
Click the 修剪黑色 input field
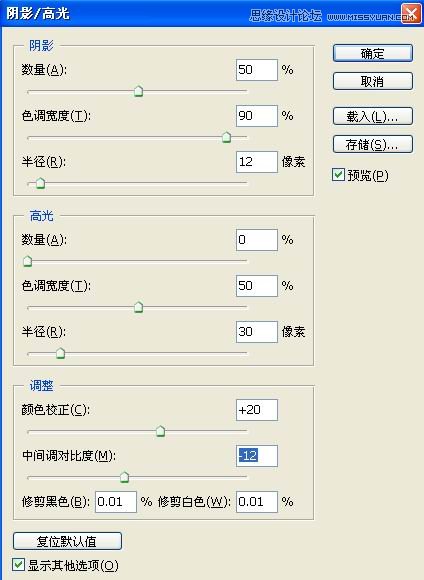[x=116, y=502]
